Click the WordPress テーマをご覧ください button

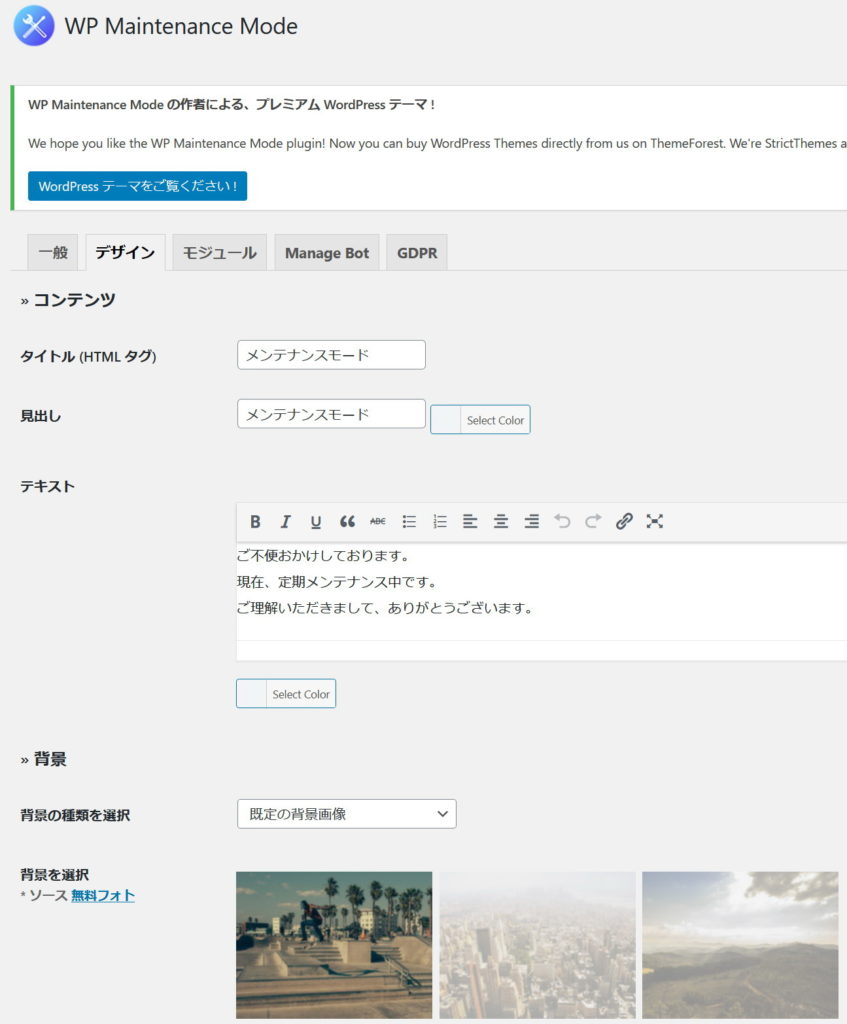(137, 186)
